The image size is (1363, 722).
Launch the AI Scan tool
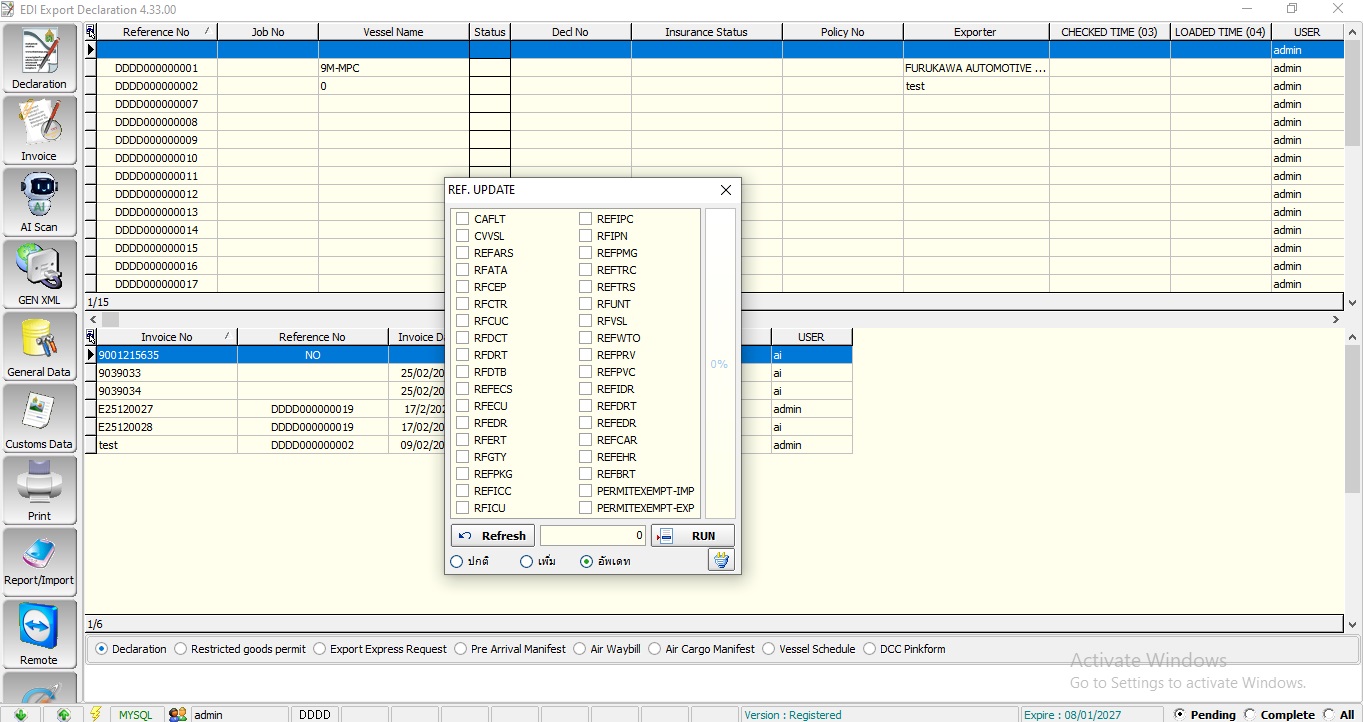point(40,201)
